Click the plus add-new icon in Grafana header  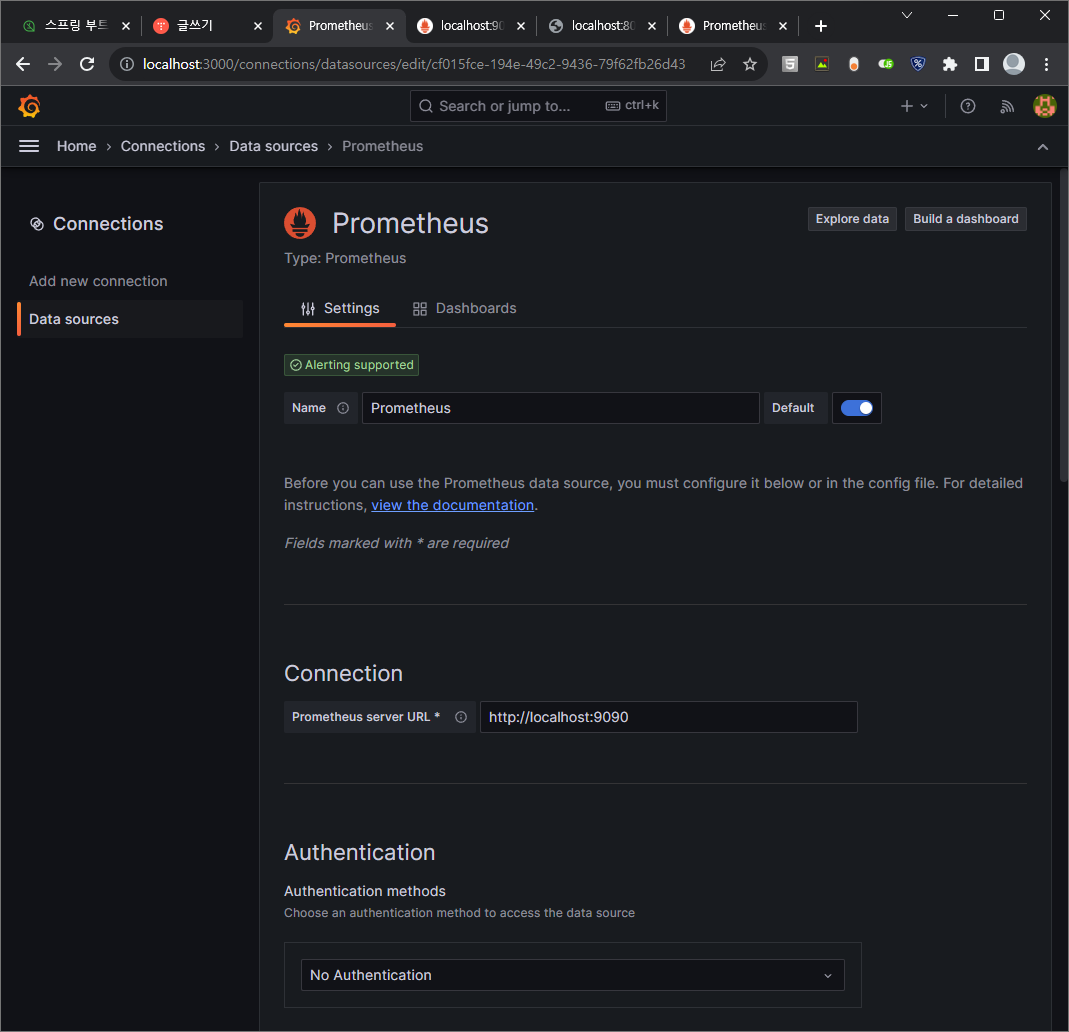click(914, 106)
